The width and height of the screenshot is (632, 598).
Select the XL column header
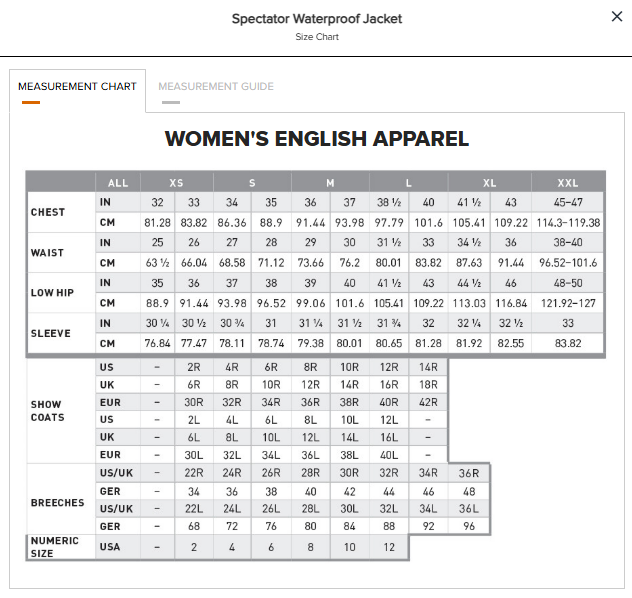[x=489, y=183]
